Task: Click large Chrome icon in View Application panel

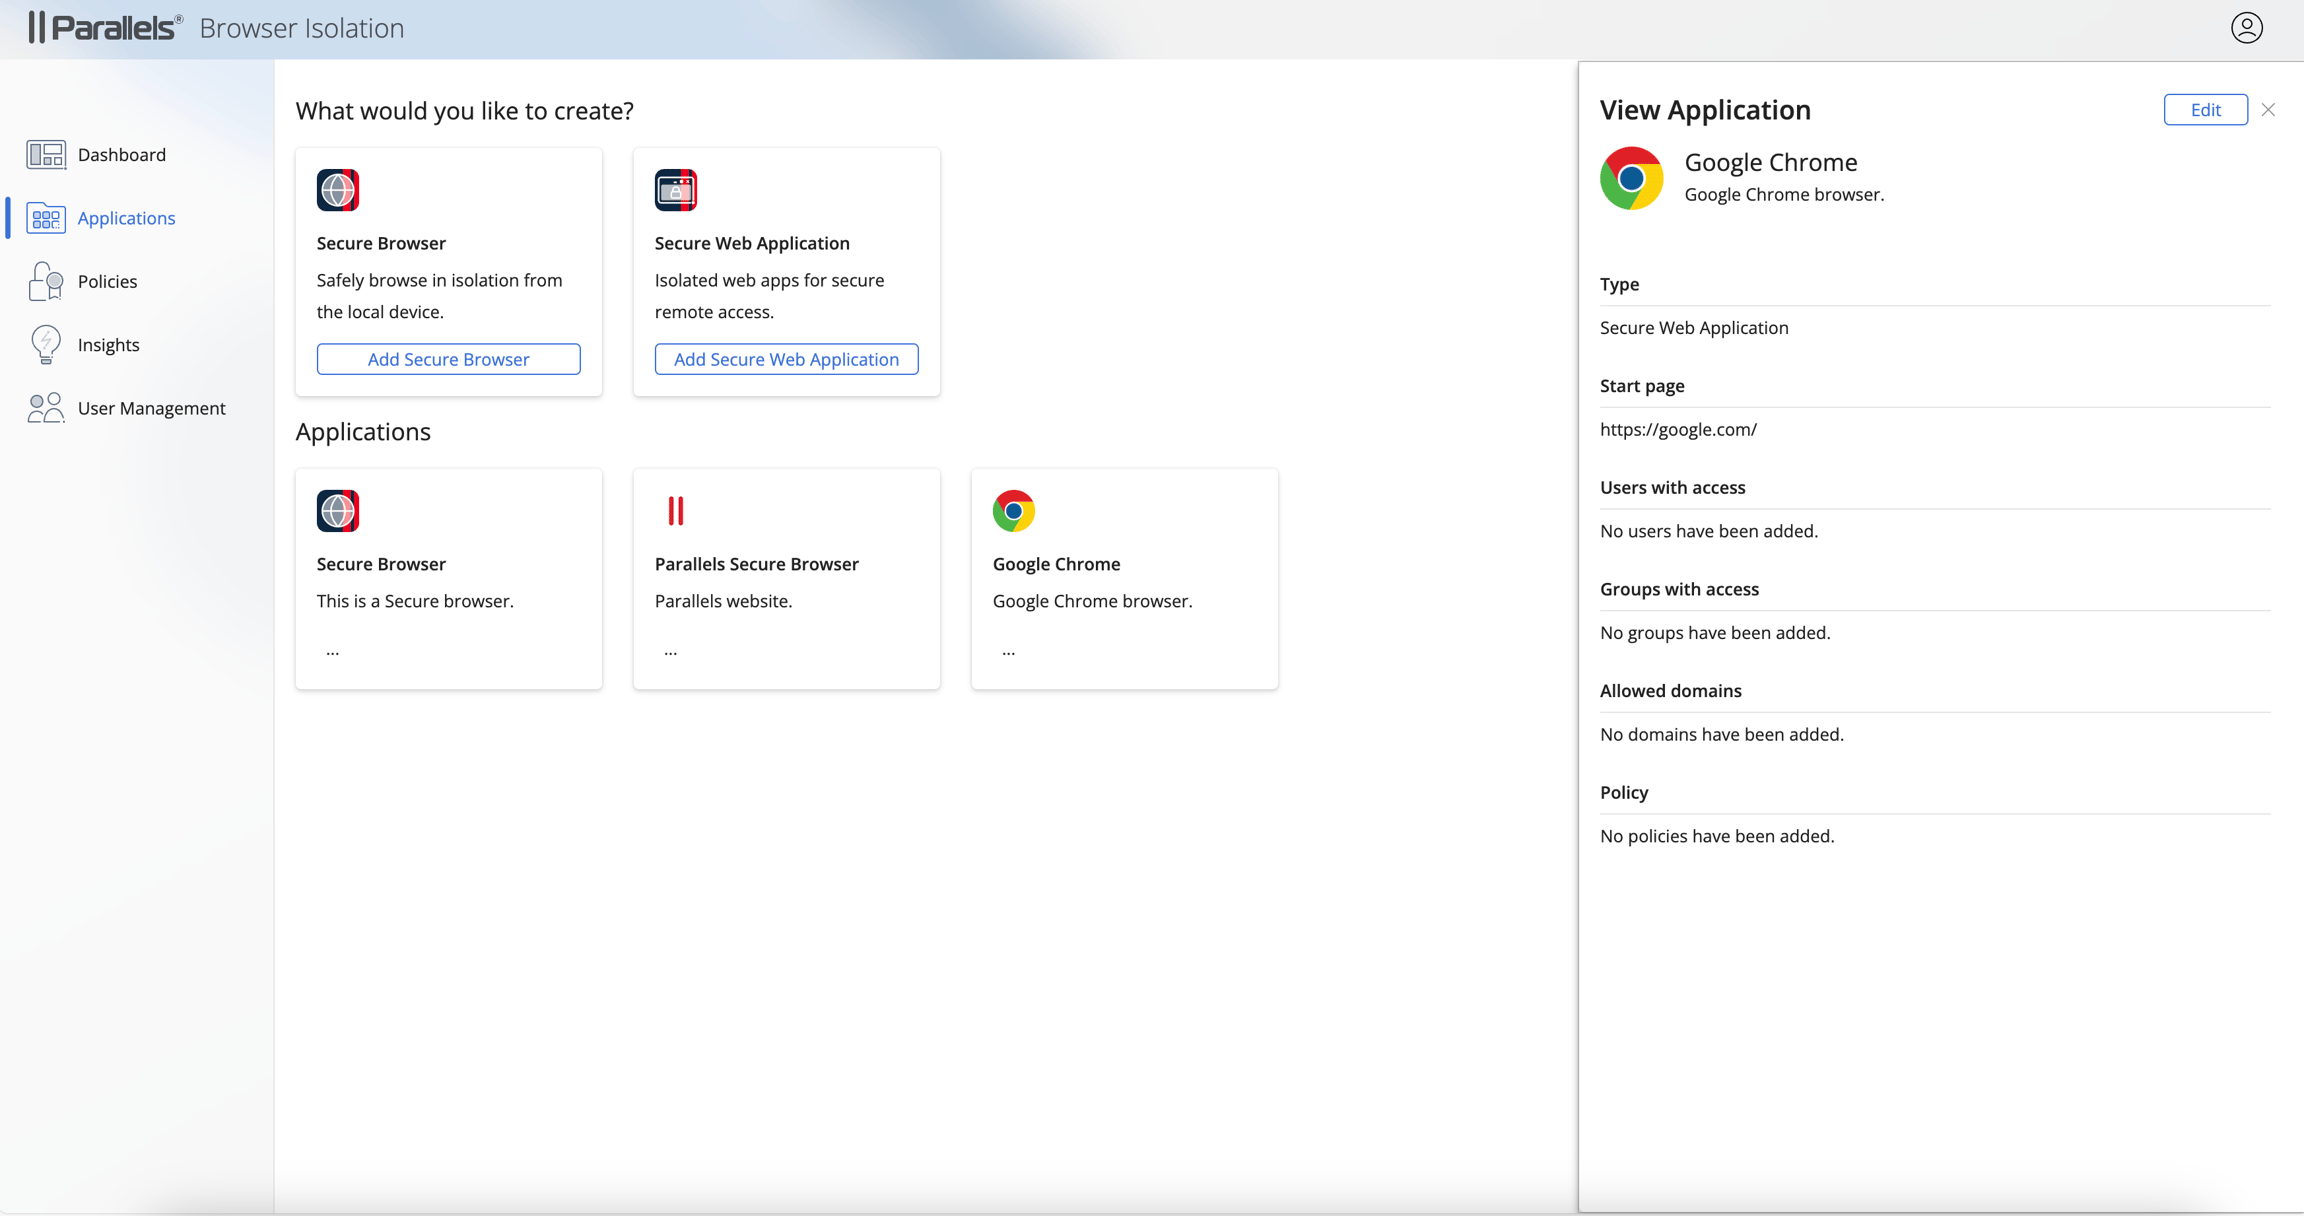Action: (x=1631, y=178)
